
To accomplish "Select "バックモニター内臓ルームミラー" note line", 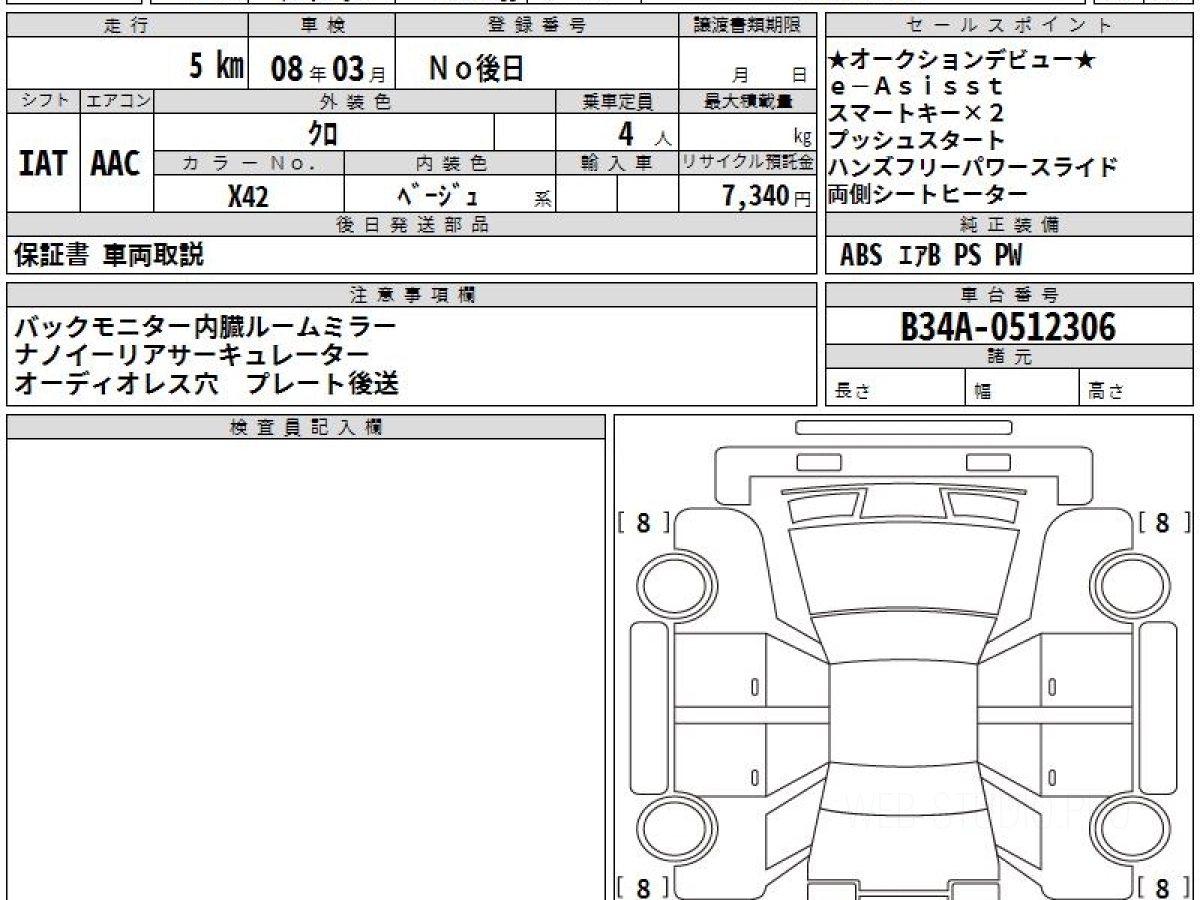I will click(204, 327).
